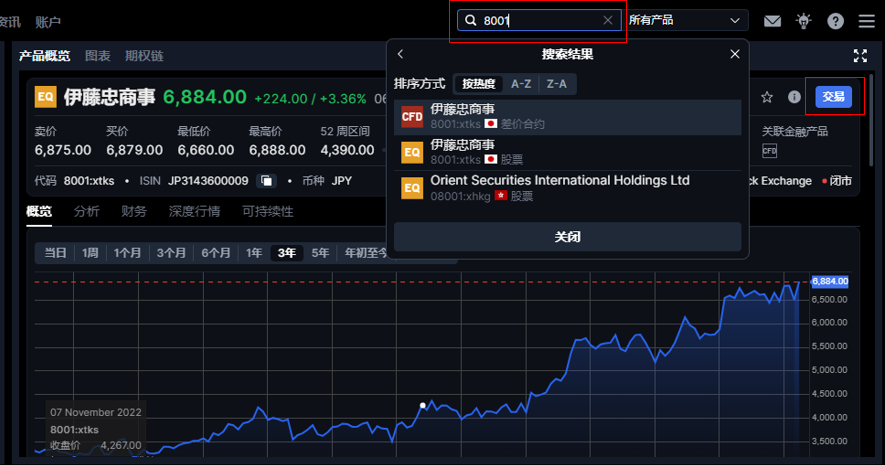This screenshot has height=465, width=885.
Task: Set chart range to 年初至今
Action: 366,253
